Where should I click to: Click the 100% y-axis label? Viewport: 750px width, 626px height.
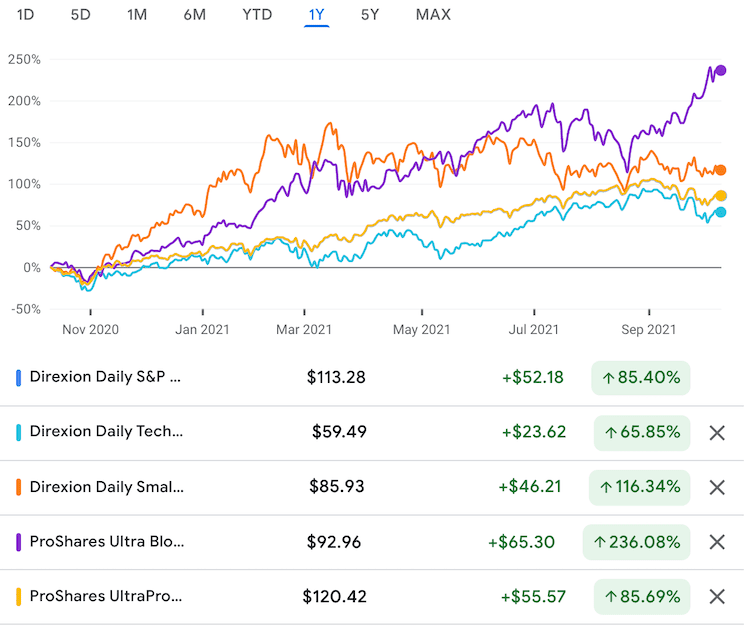[x=24, y=184]
